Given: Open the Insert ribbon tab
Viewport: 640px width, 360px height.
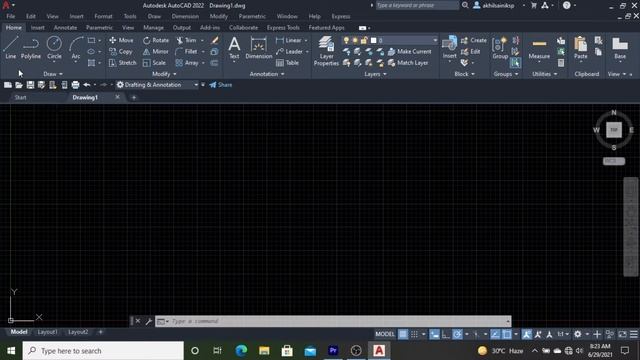Looking at the screenshot, I should (x=38, y=28).
